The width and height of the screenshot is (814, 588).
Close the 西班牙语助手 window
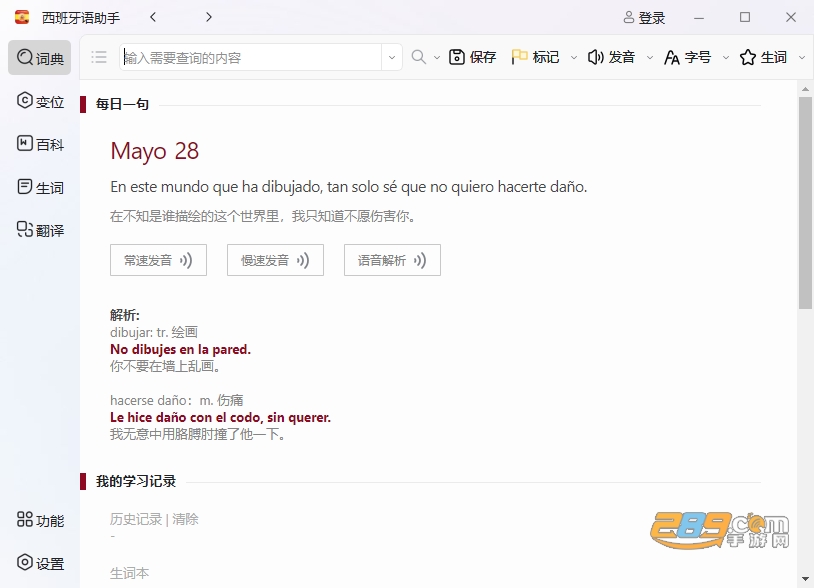click(x=791, y=18)
